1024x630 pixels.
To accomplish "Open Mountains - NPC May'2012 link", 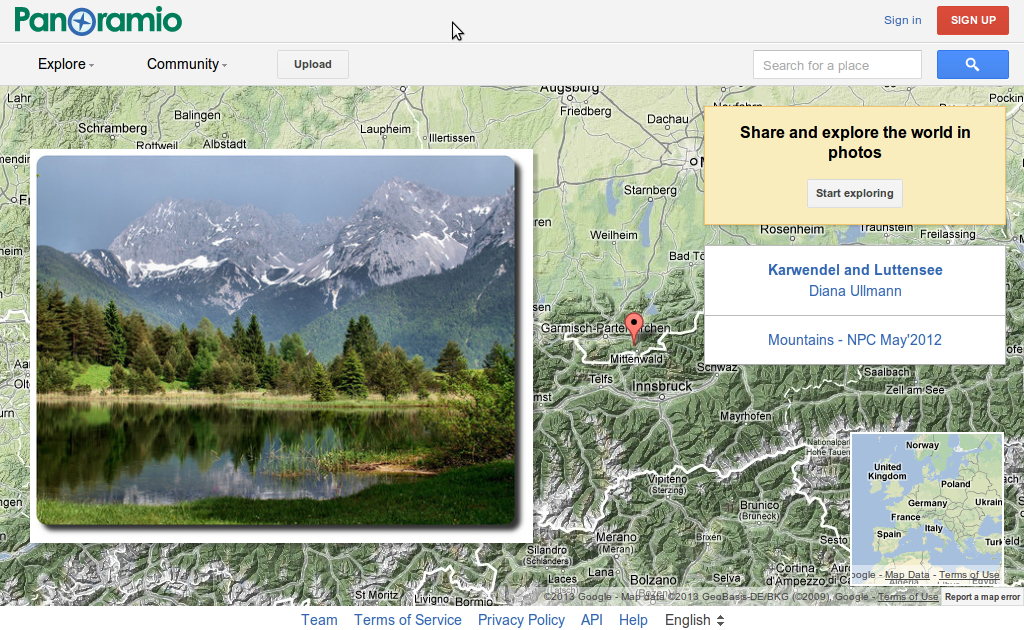I will coord(855,340).
